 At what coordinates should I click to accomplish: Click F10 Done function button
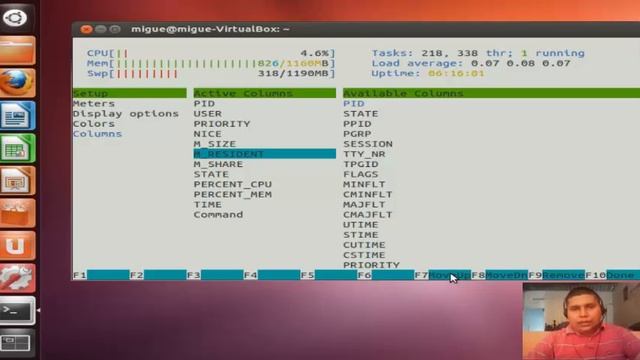click(611, 275)
